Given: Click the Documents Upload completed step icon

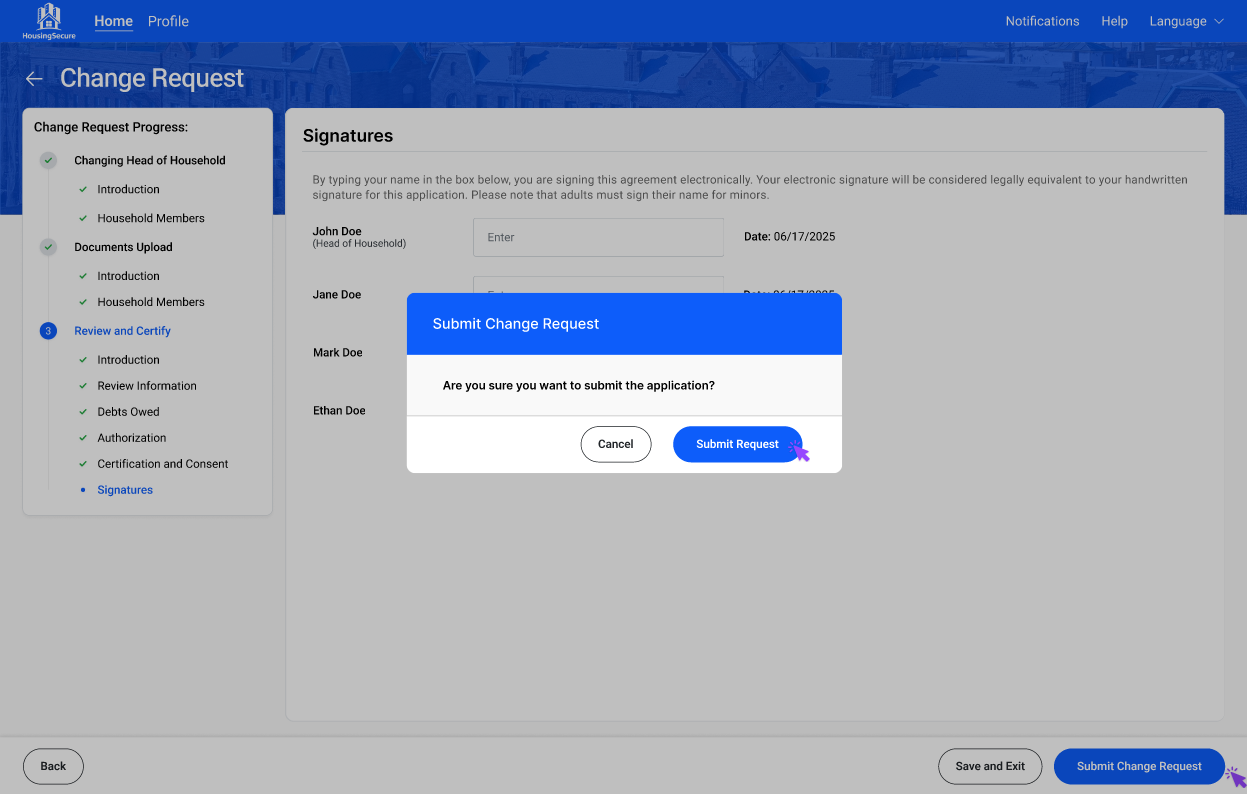Looking at the screenshot, I should pos(48,247).
